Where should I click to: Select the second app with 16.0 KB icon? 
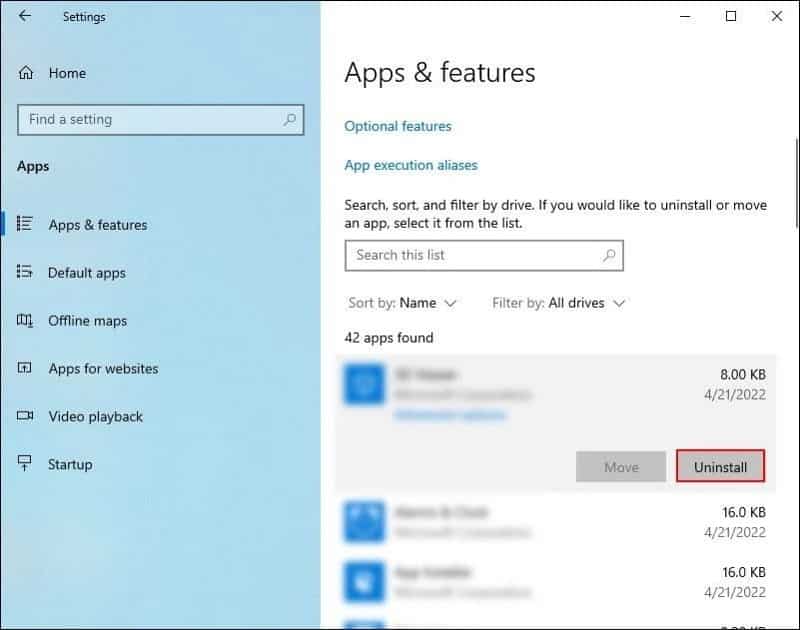(x=364, y=521)
